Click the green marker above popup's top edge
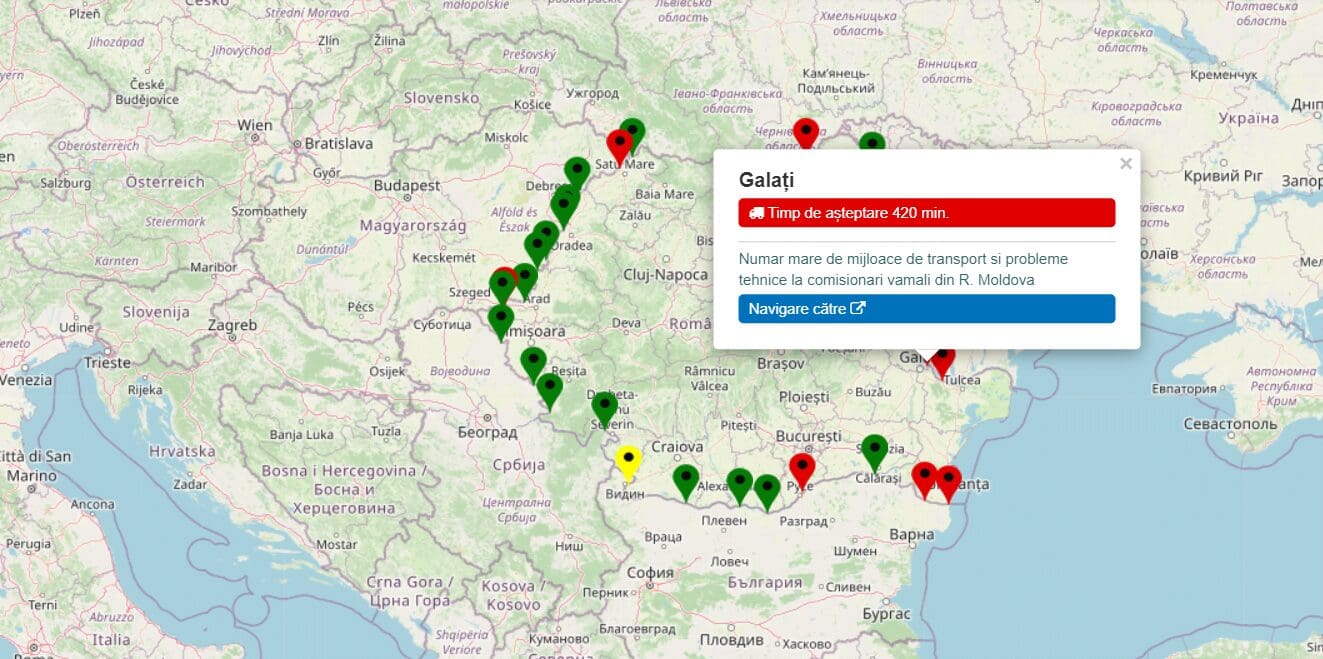 pyautogui.click(x=873, y=143)
